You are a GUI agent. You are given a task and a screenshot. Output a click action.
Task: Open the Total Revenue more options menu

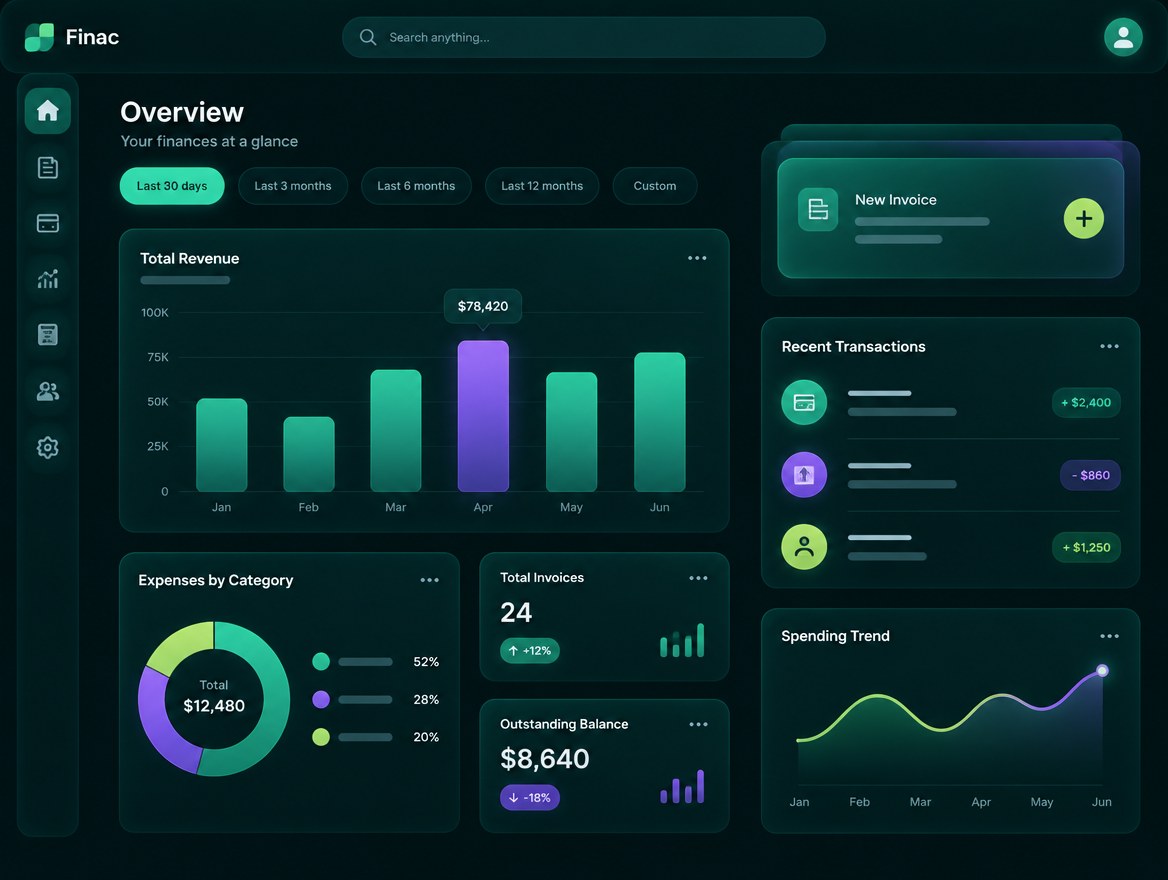(x=697, y=258)
